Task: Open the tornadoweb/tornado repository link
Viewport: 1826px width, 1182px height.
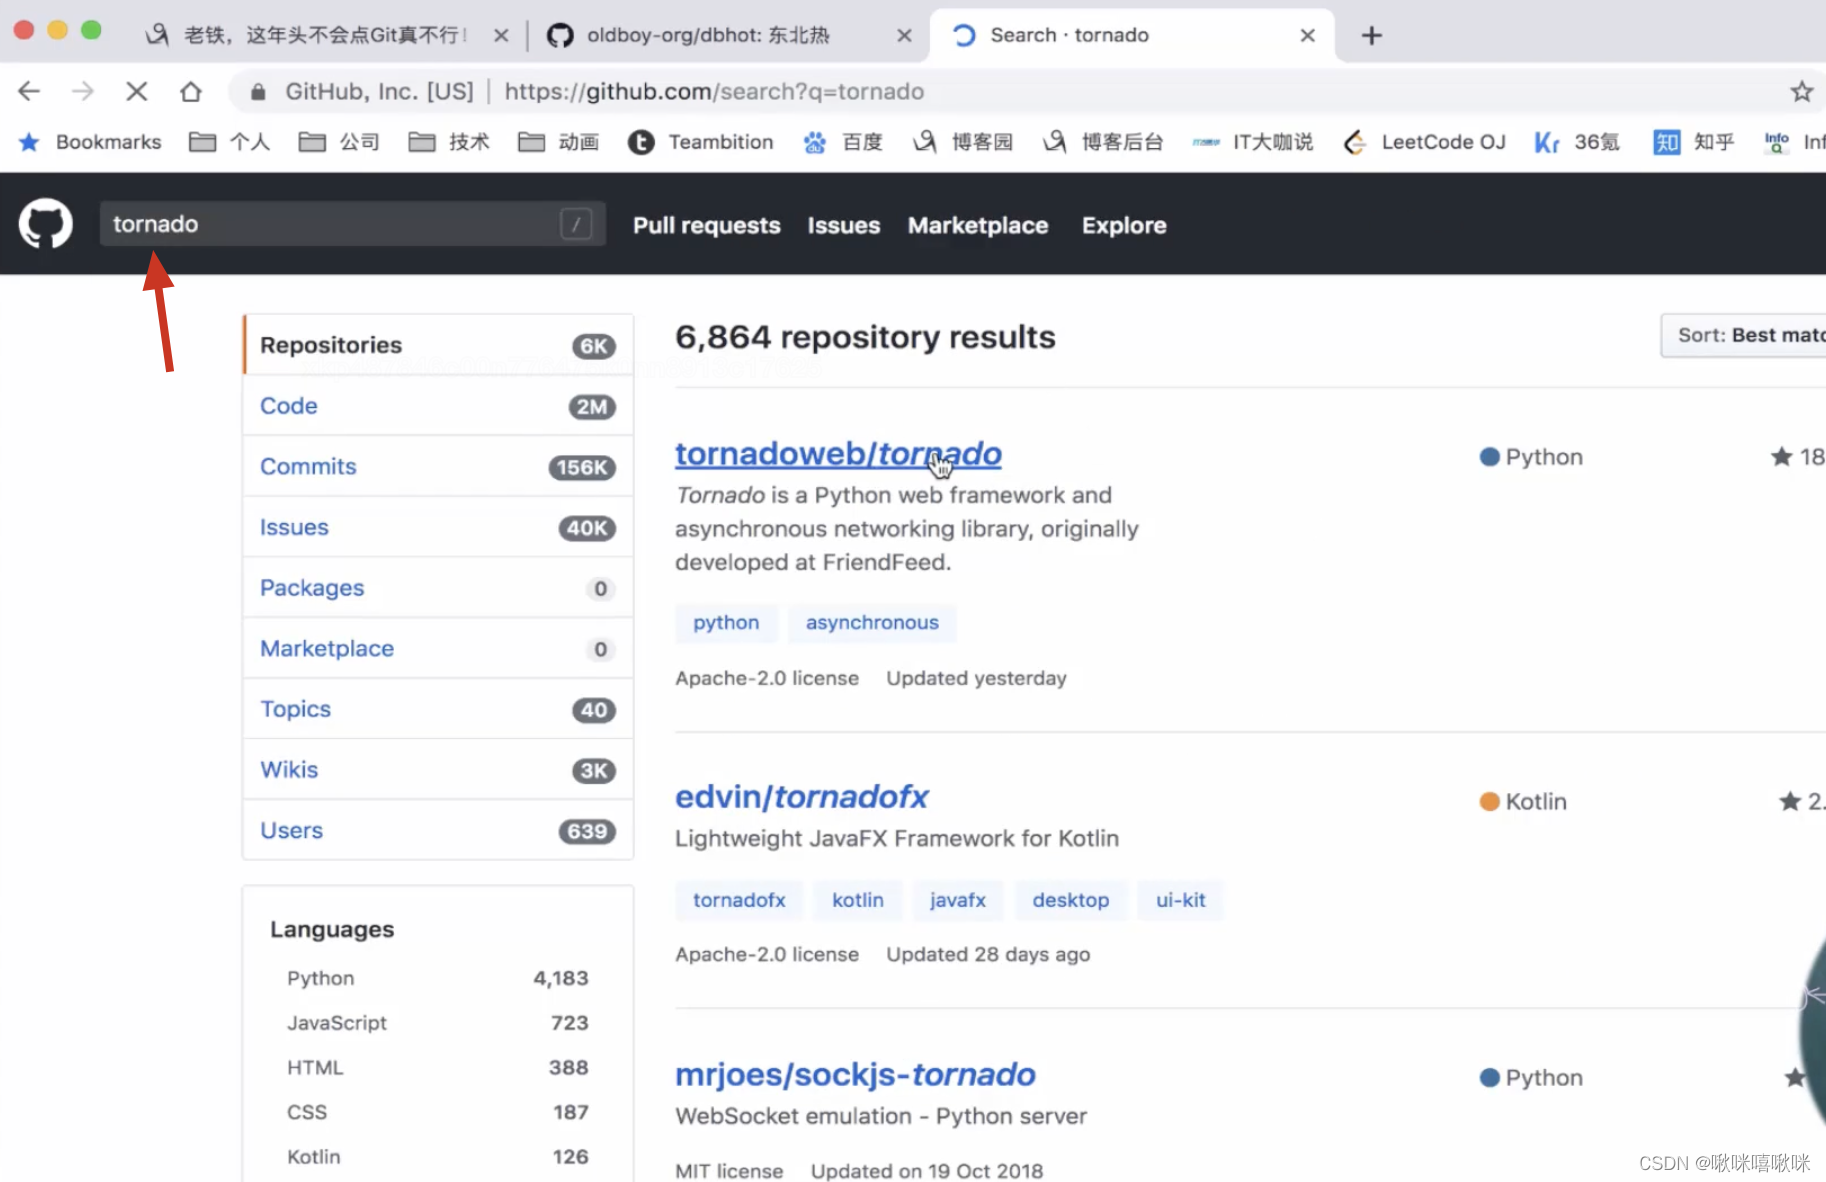Action: tap(838, 454)
